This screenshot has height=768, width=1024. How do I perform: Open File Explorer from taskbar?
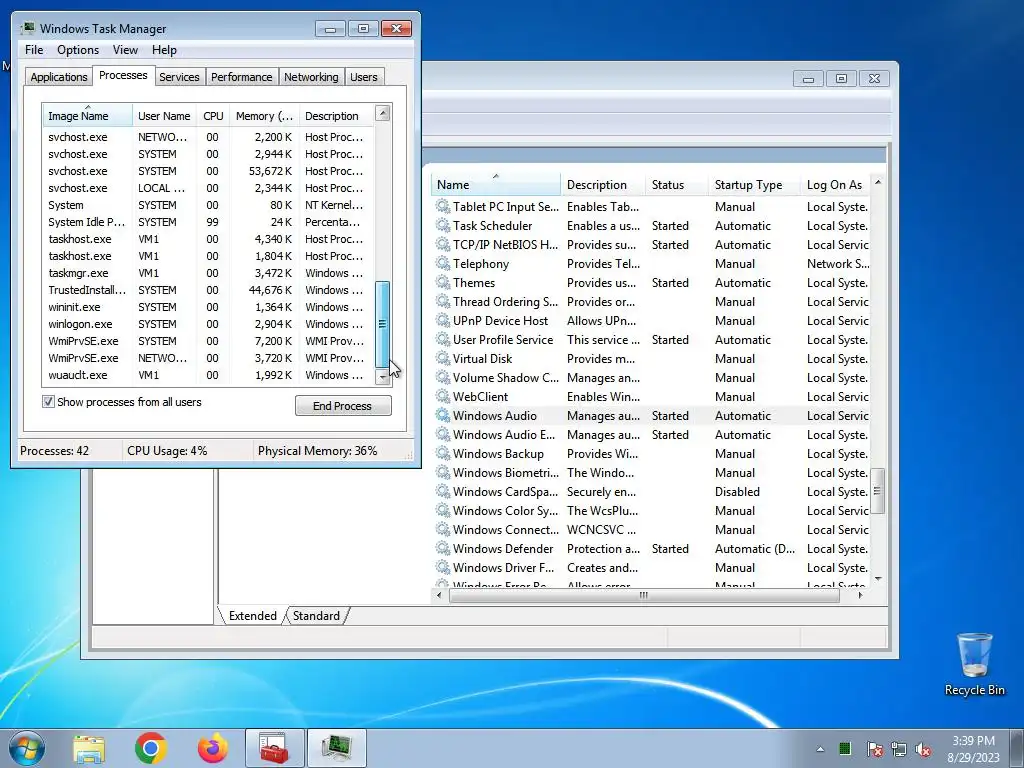(x=88, y=748)
